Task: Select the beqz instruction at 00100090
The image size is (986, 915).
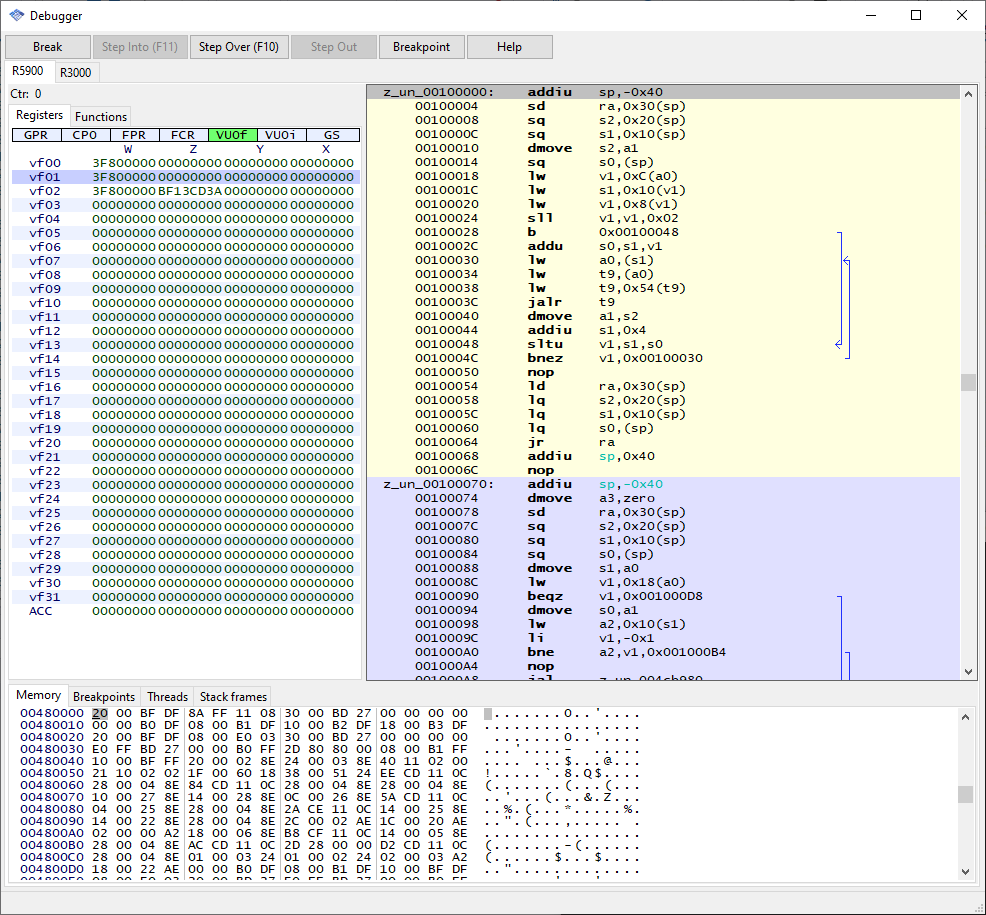Action: [x=663, y=596]
